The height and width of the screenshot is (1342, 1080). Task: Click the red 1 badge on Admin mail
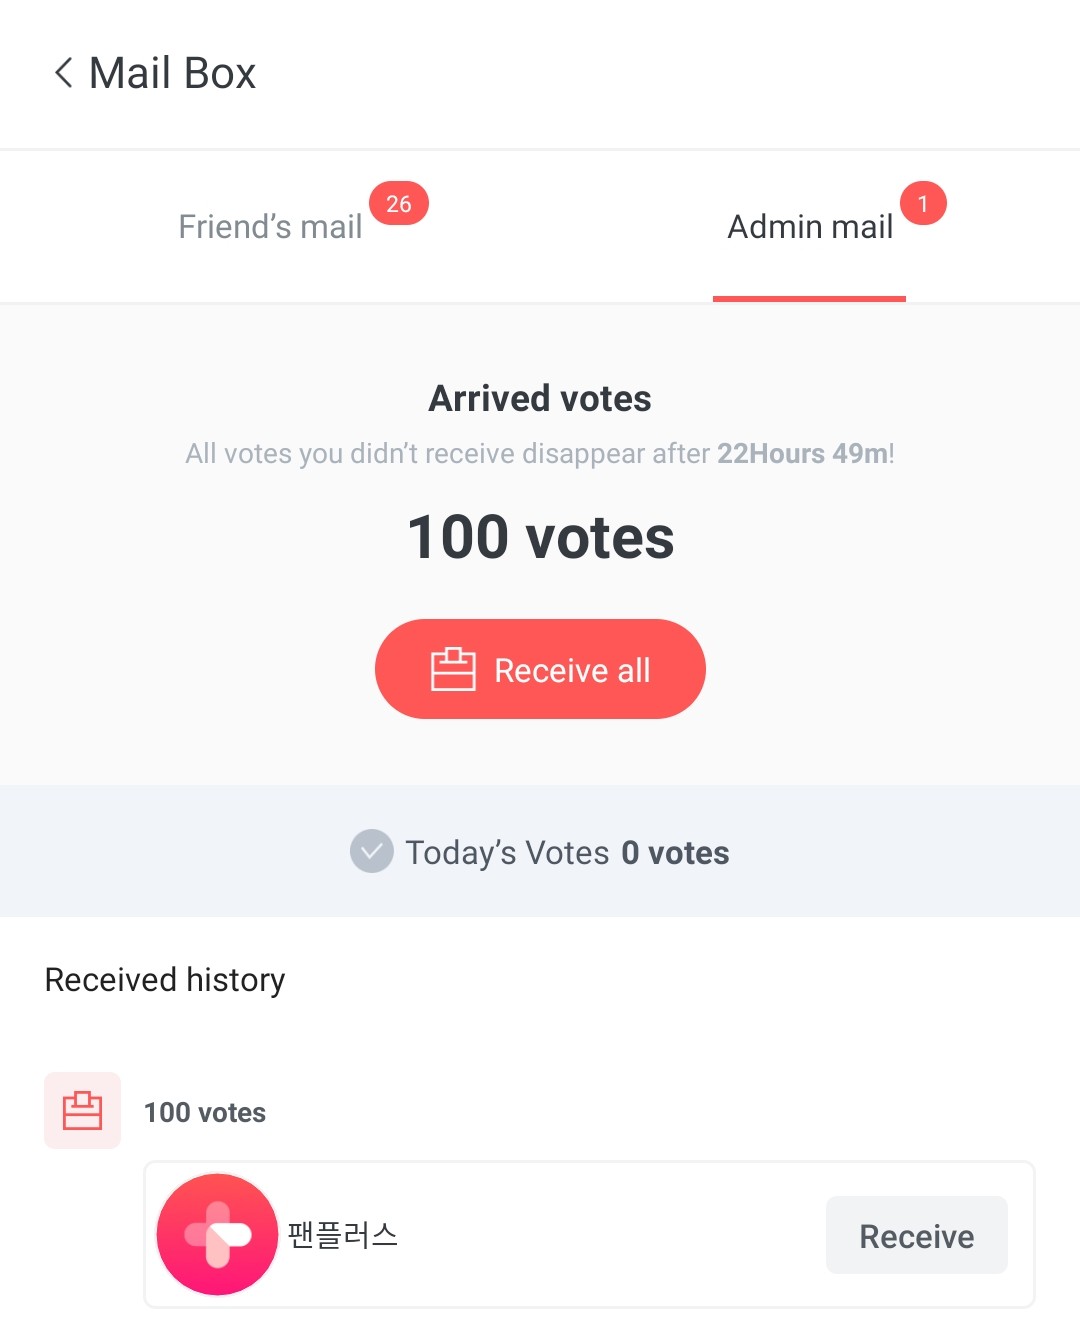923,204
